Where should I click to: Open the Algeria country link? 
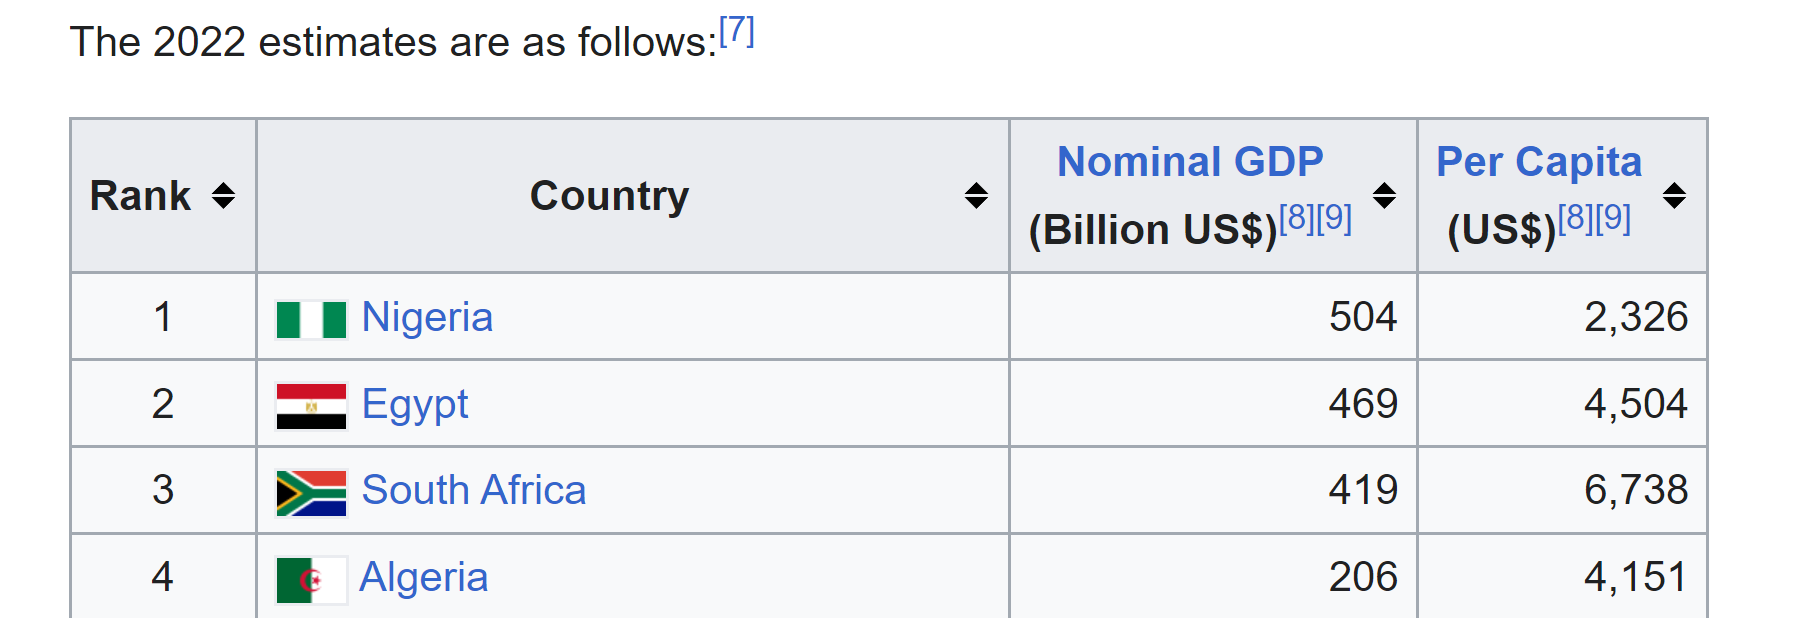coord(424,578)
